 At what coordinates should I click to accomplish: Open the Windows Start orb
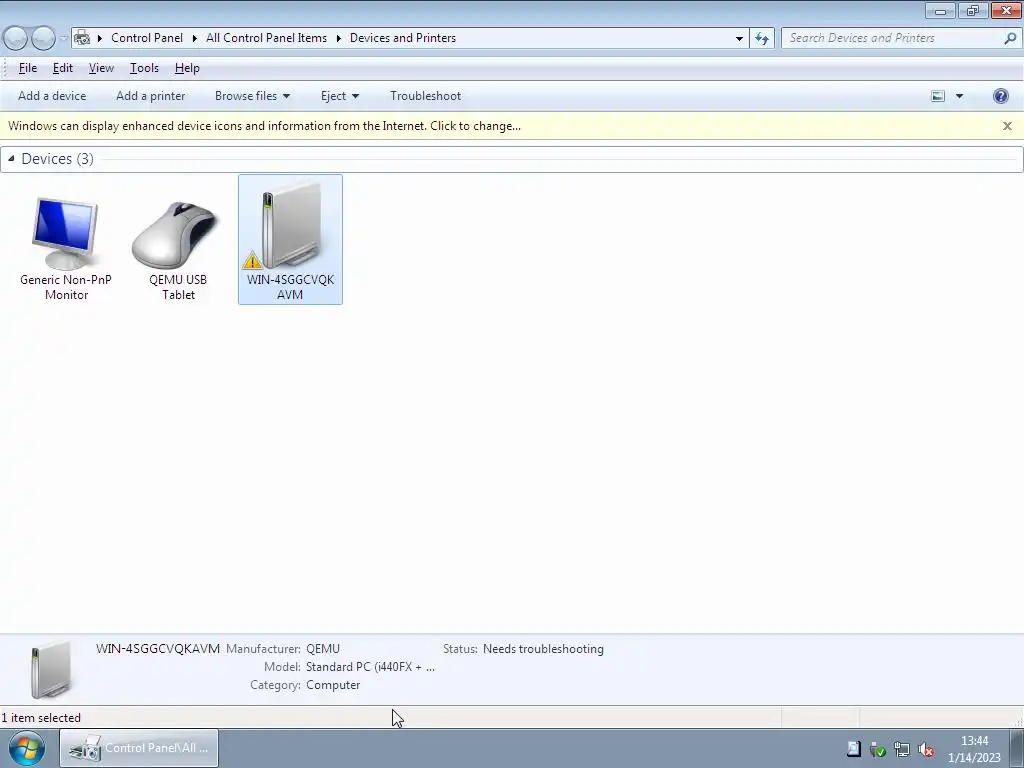pyautogui.click(x=27, y=748)
